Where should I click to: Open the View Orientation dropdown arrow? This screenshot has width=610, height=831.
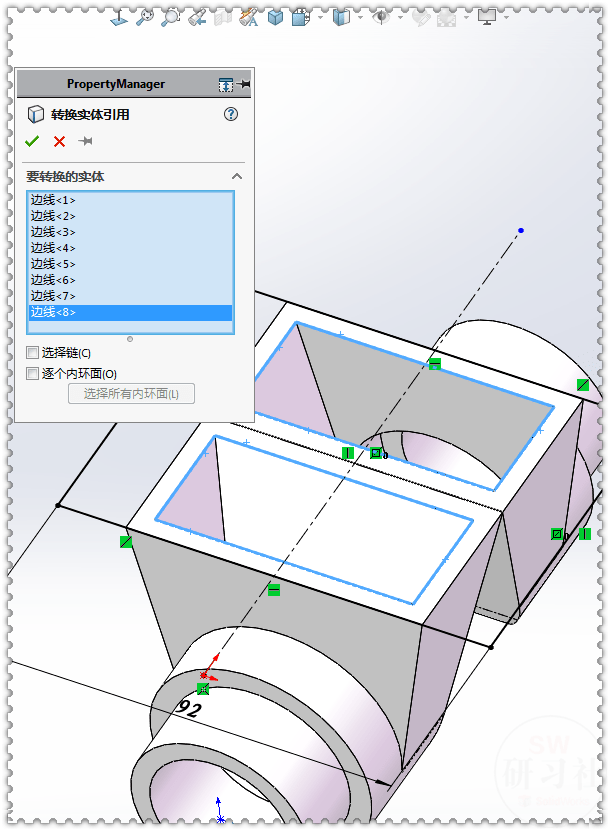pyautogui.click(x=320, y=18)
